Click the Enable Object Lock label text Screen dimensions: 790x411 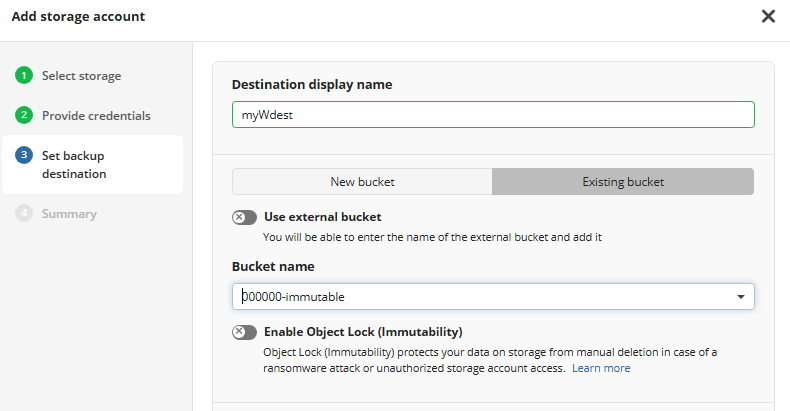363,332
